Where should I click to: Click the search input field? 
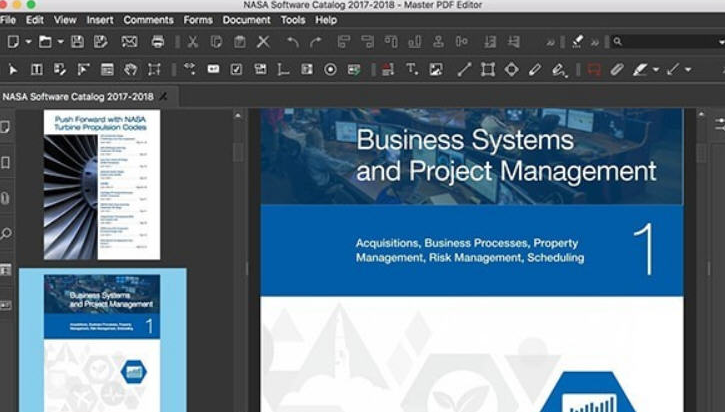click(x=665, y=41)
